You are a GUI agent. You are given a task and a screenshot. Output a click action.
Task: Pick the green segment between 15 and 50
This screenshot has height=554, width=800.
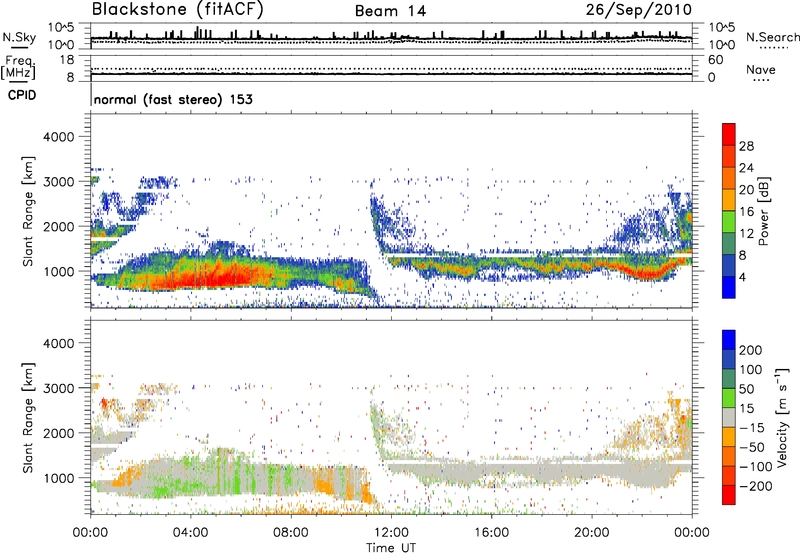pos(729,398)
